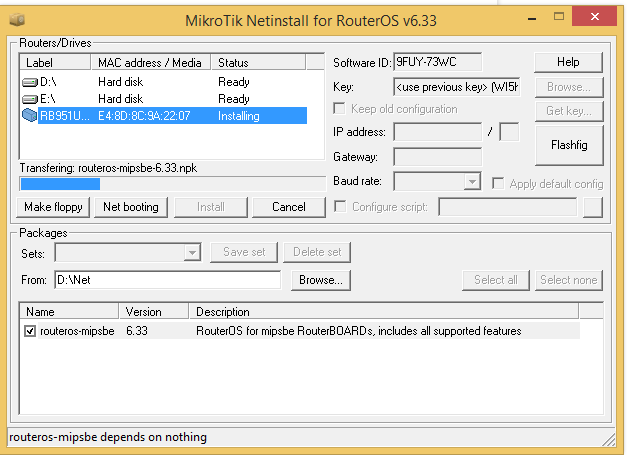The height and width of the screenshot is (455, 627).
Task: Click the Gateway input field
Action: coord(437,157)
